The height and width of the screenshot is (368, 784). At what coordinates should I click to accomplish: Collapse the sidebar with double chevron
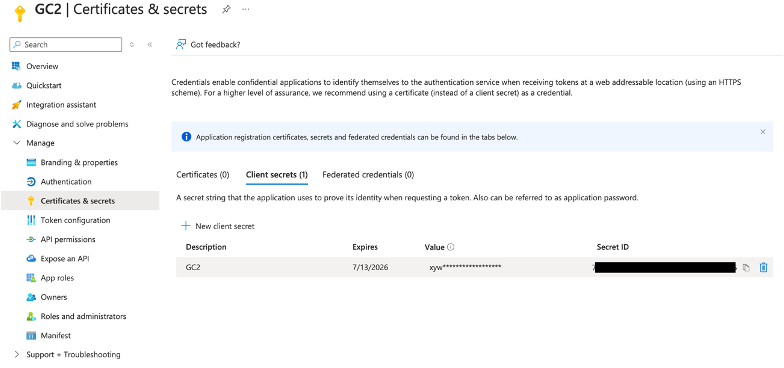(150, 44)
